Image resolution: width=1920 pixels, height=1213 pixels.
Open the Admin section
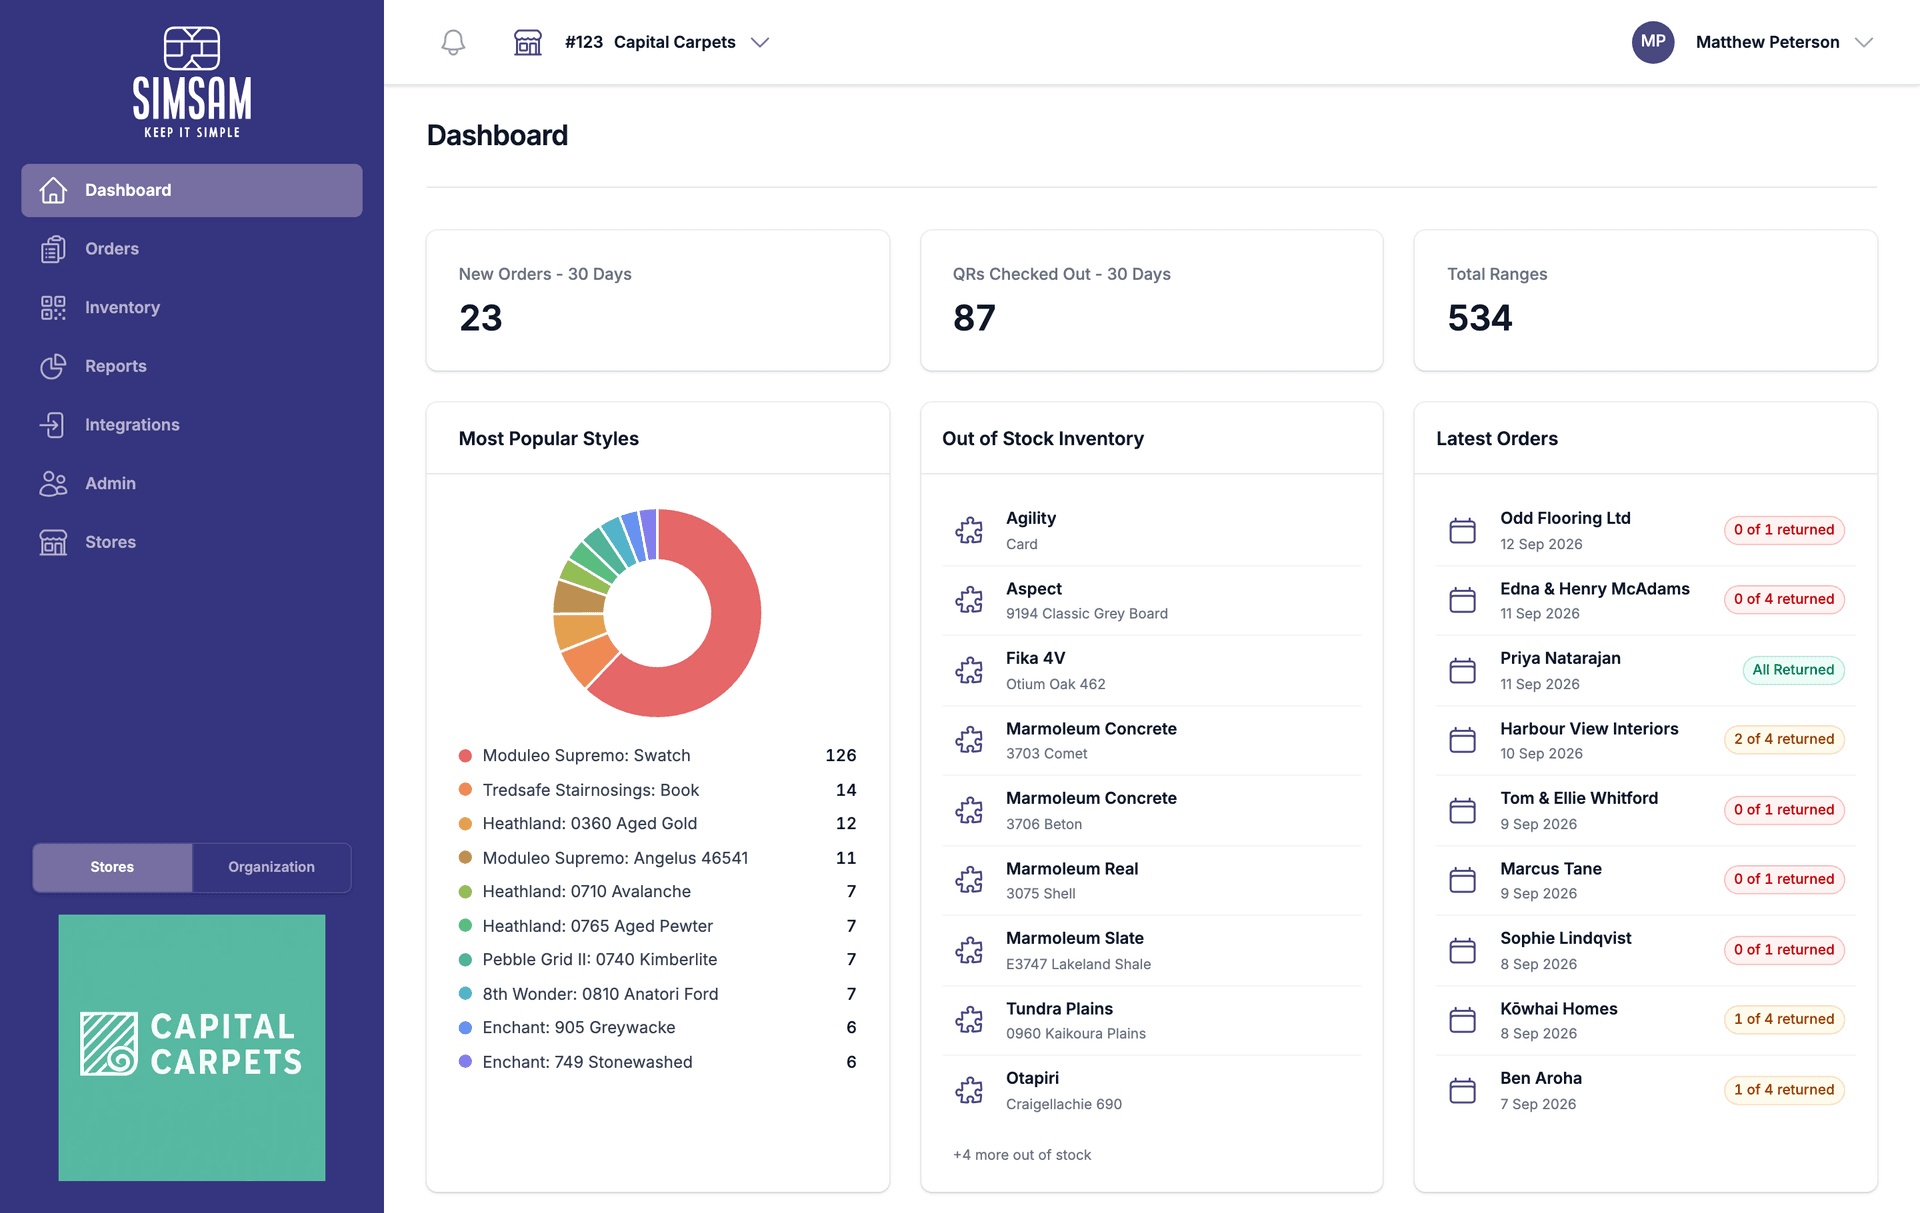192,483
